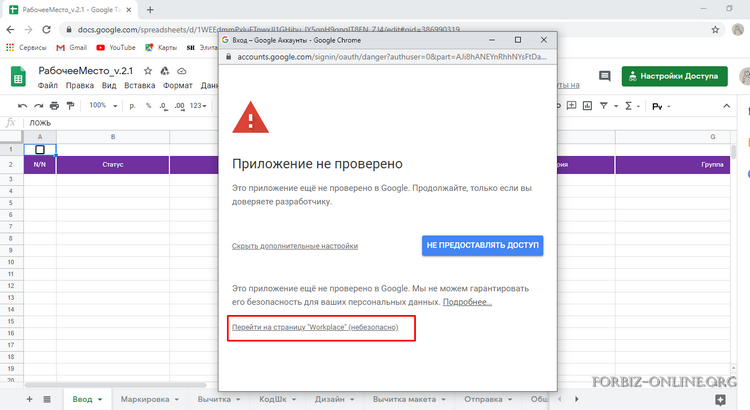Decrease decimal places with .0 button

(x=163, y=106)
